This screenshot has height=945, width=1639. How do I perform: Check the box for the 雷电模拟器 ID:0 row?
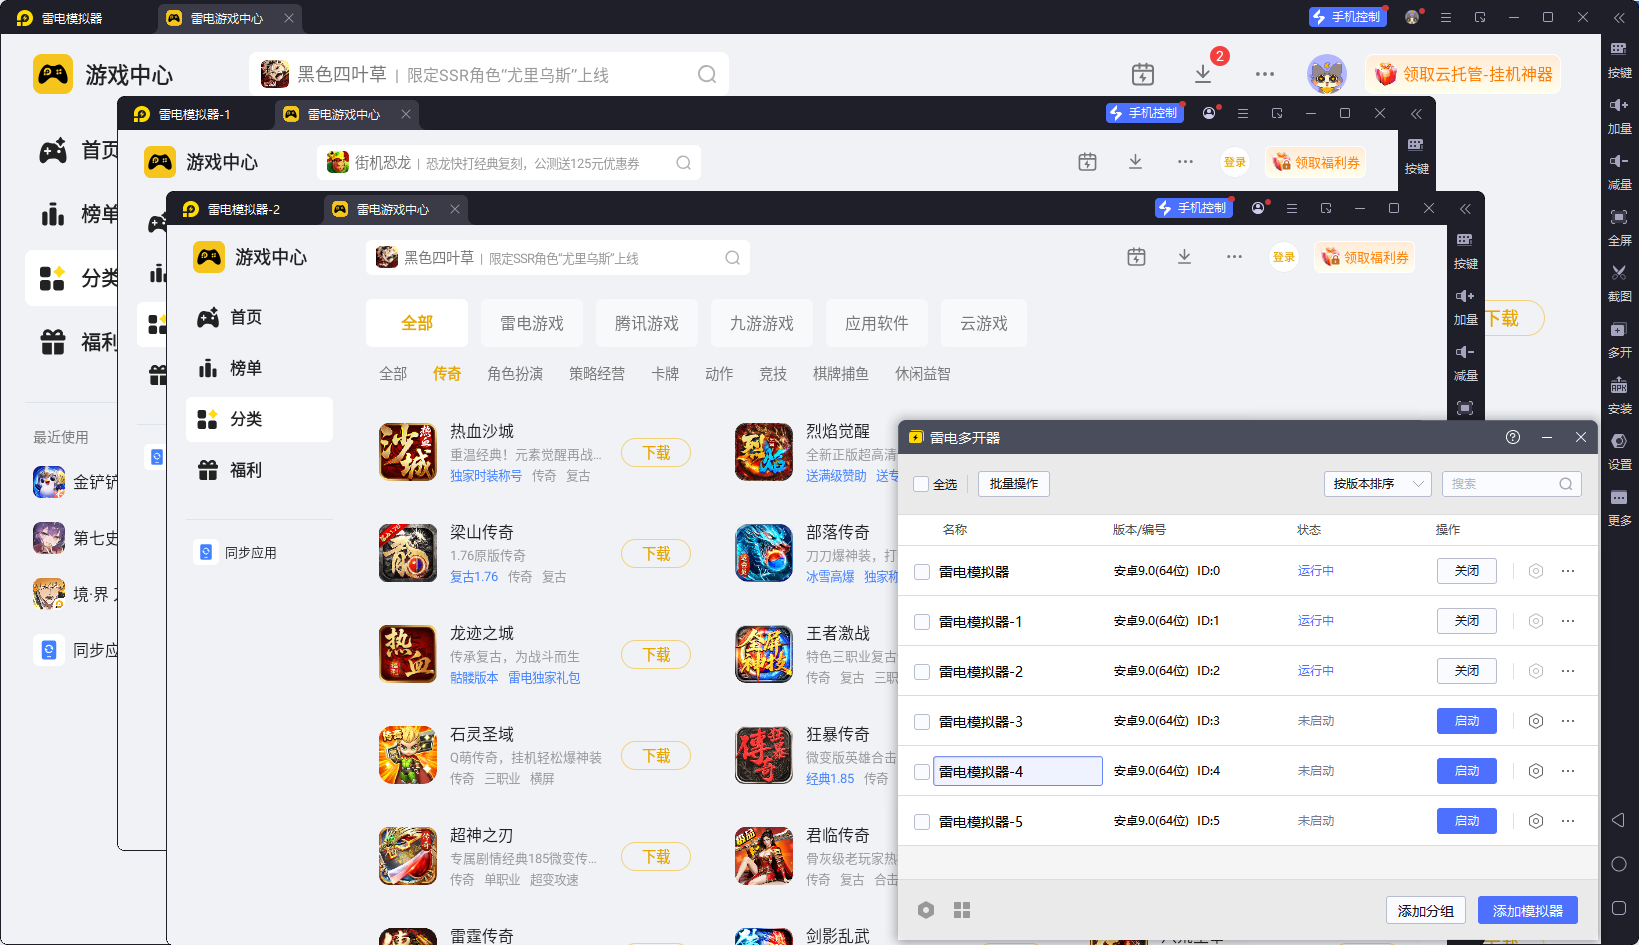tap(922, 572)
